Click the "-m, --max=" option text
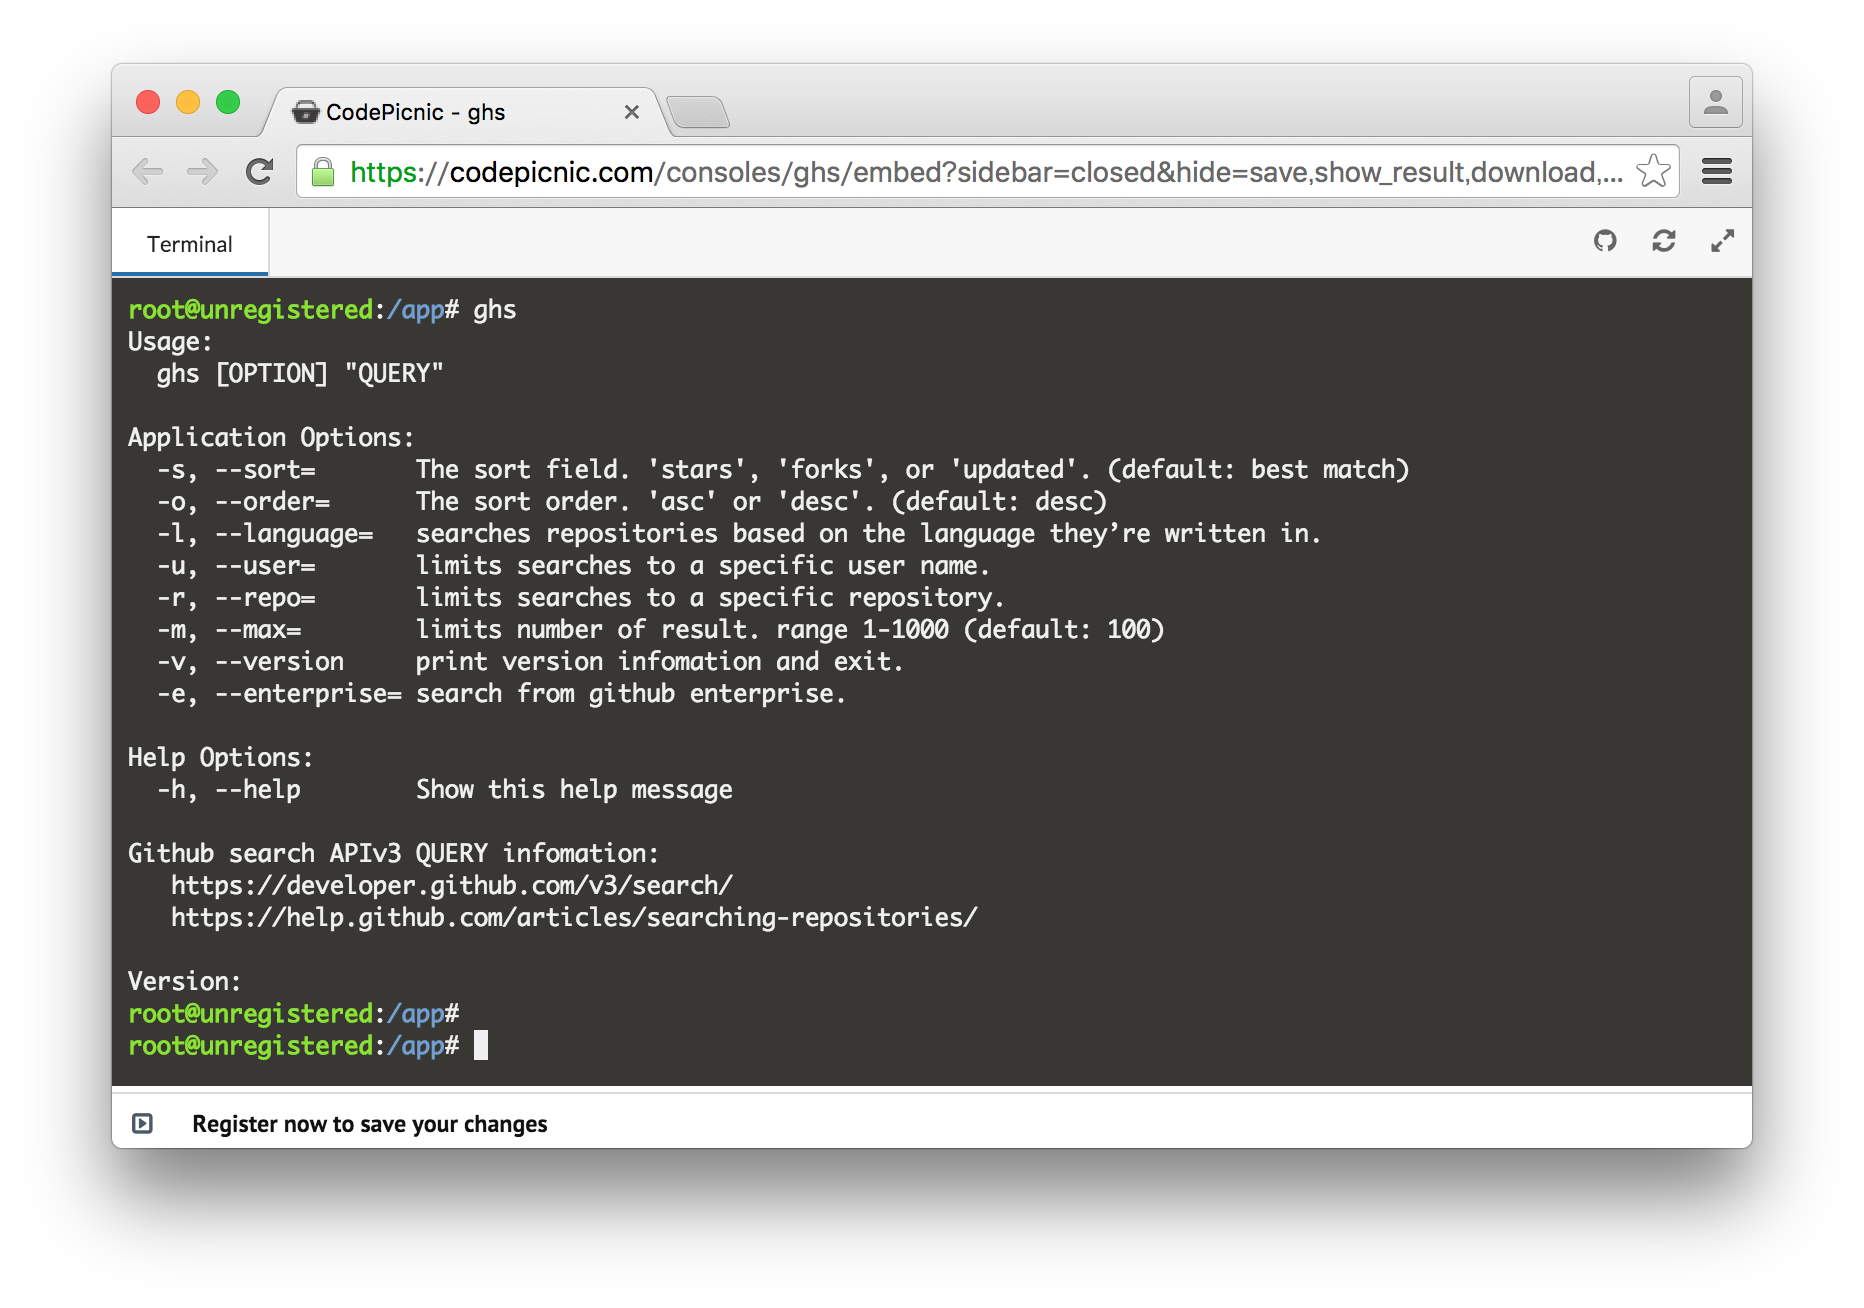This screenshot has width=1864, height=1308. click(x=229, y=630)
